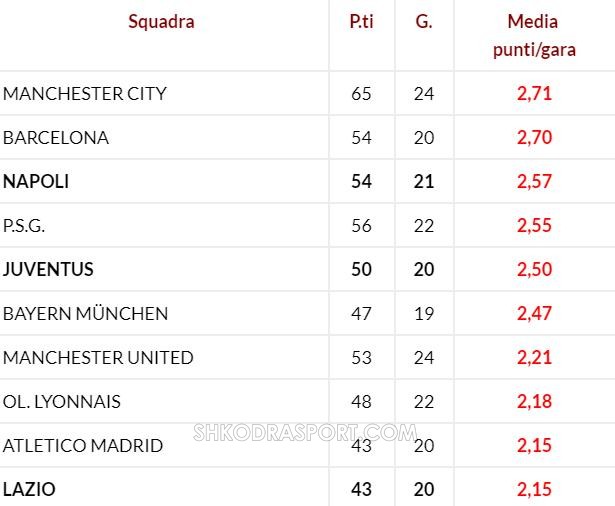Screen dimensions: 615x506
Task: Select Juventus's 50 points value
Action: [361, 269]
